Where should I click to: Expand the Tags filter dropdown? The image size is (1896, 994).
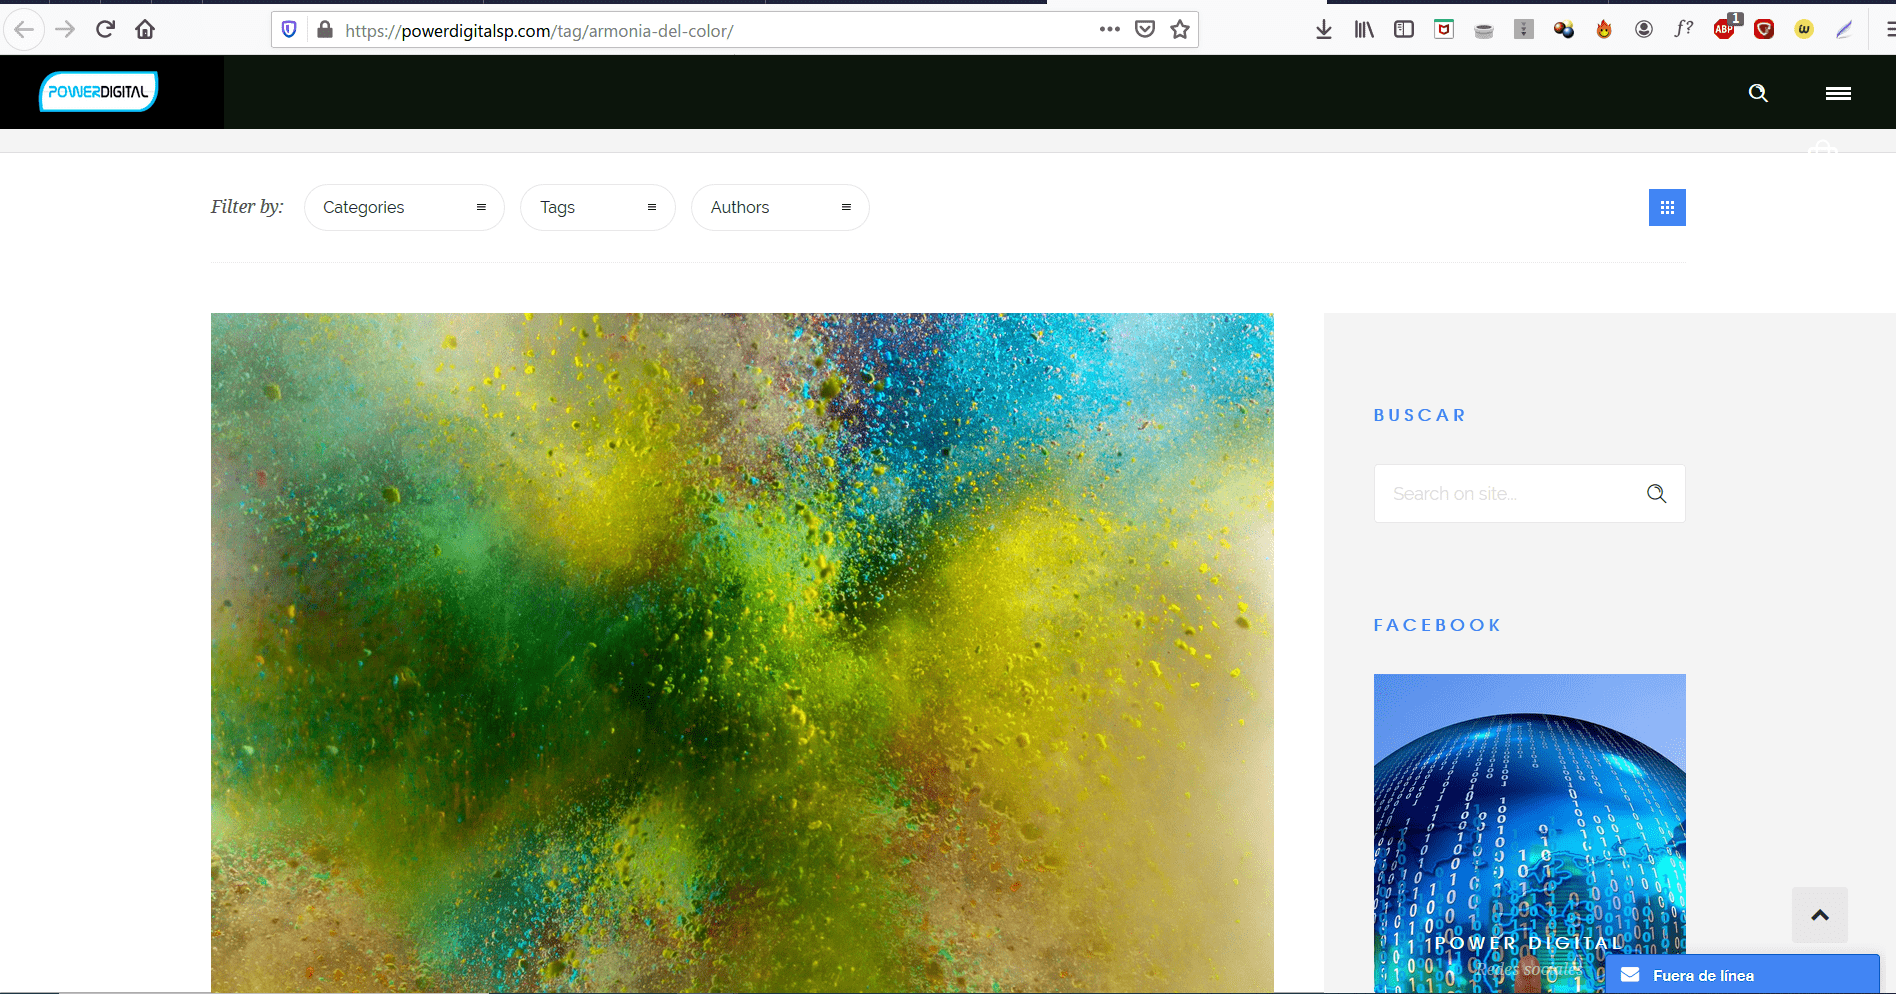[x=598, y=207]
